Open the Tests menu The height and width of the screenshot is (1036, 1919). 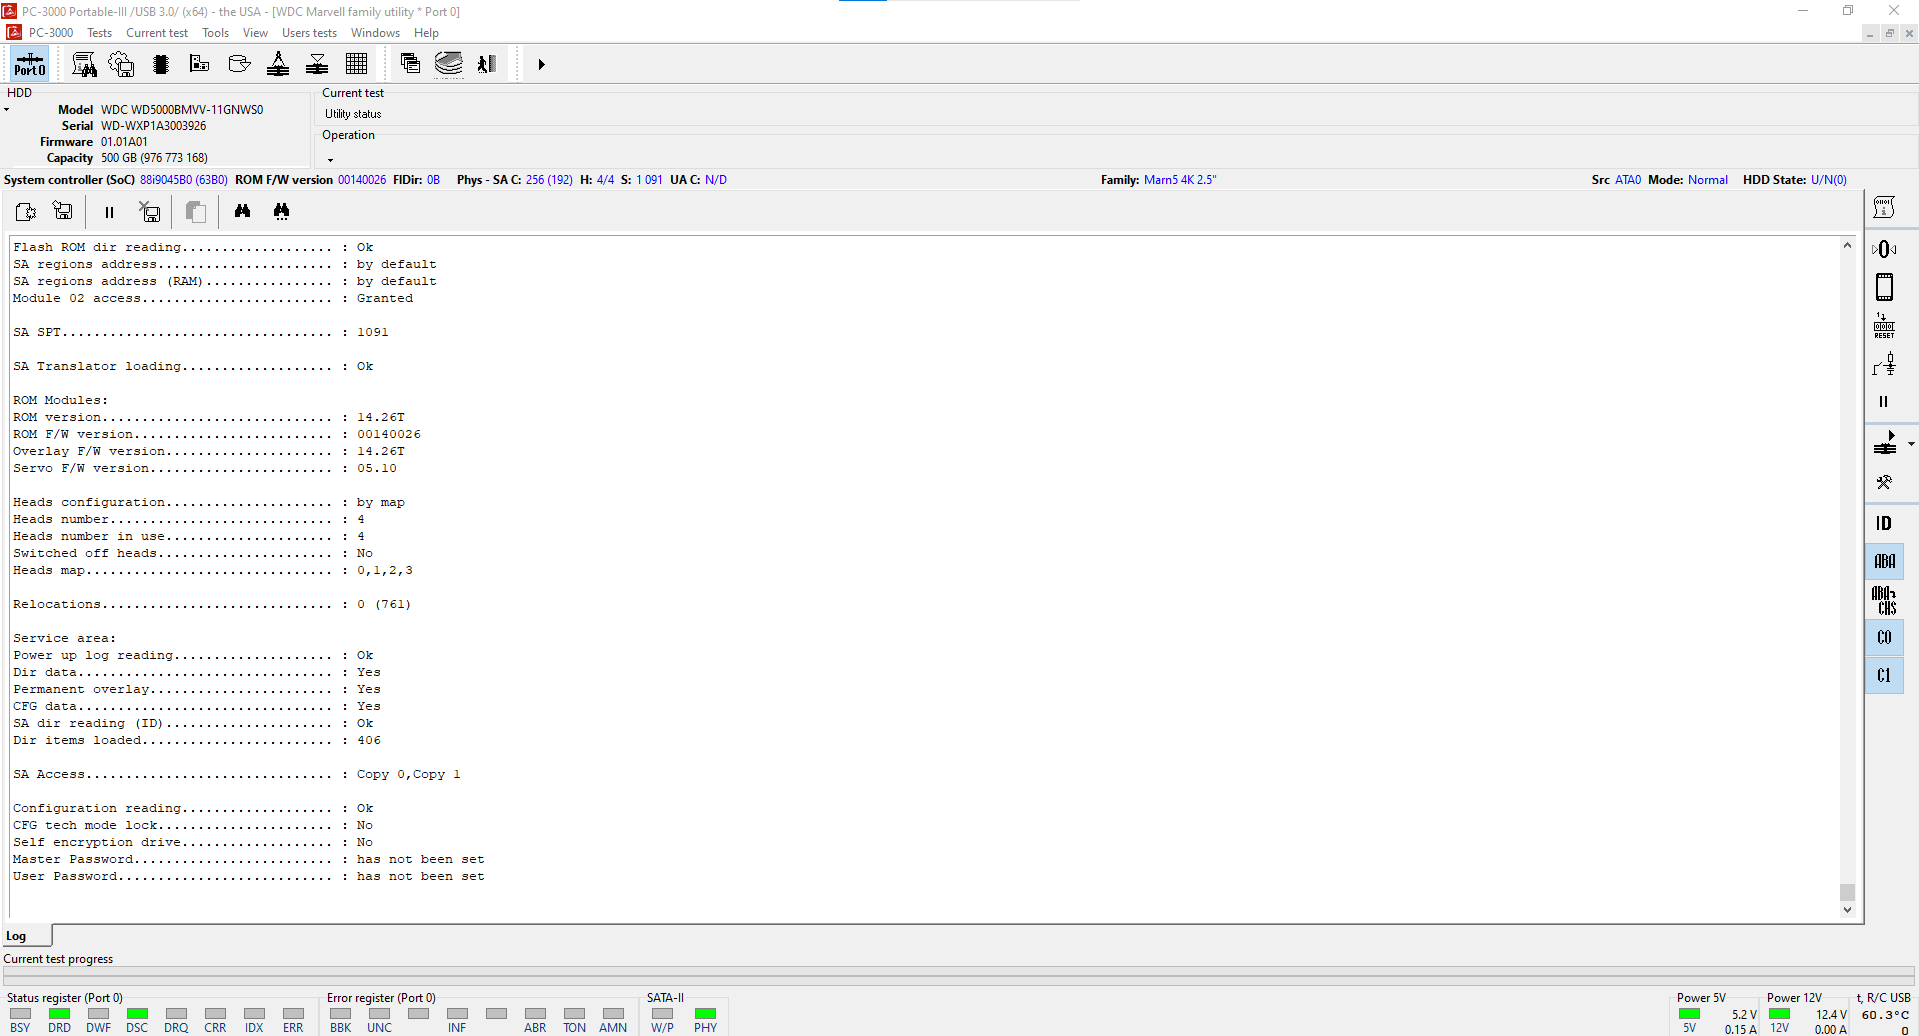click(100, 33)
